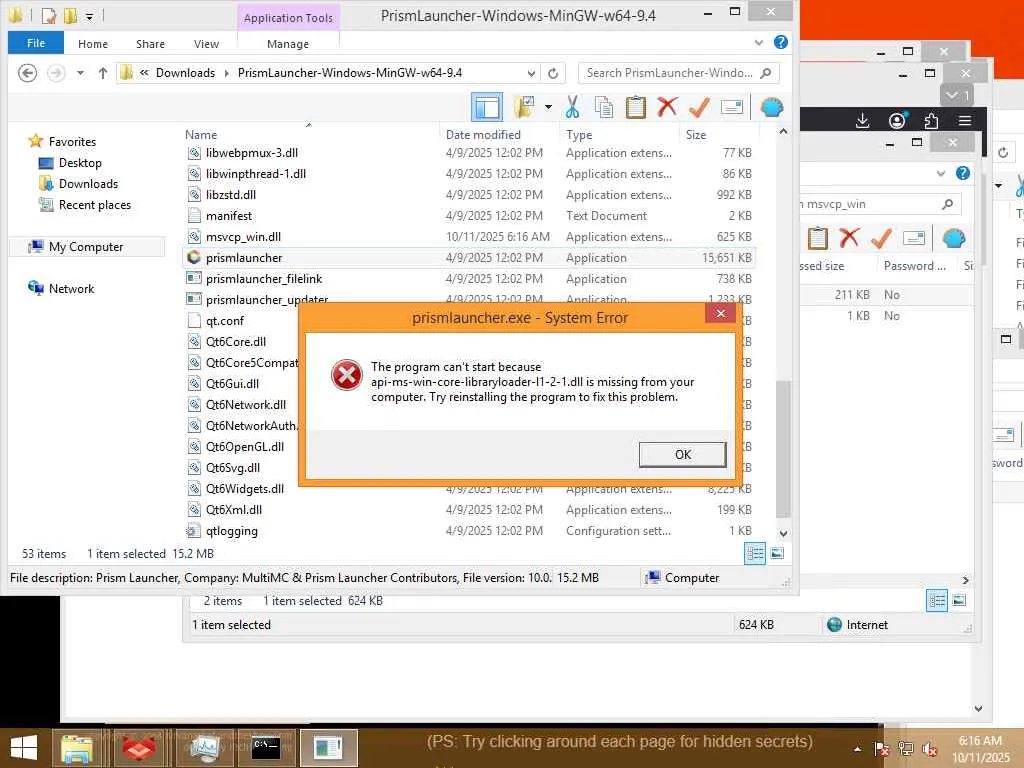
Task: Click the file list vertical scrollbar thumb
Action: (x=783, y=449)
